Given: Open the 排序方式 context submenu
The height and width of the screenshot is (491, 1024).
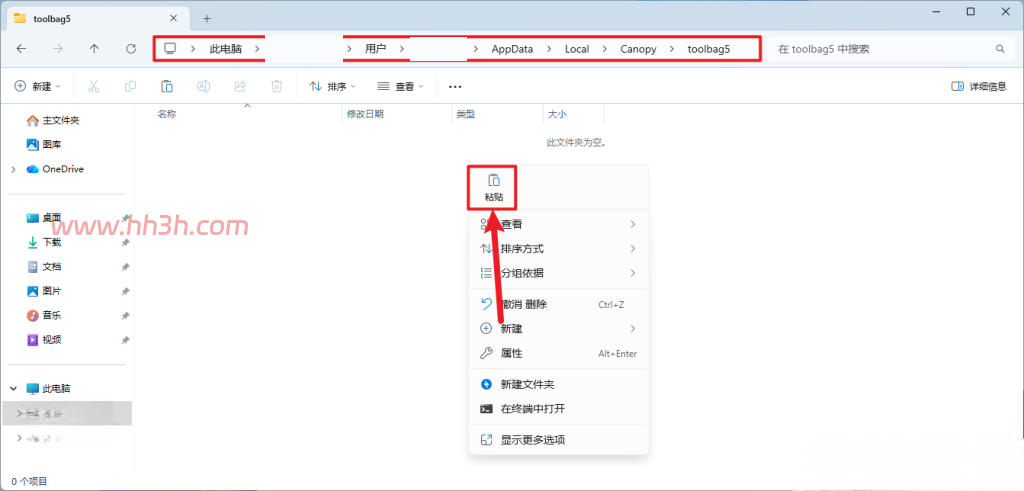Looking at the screenshot, I should click(x=559, y=249).
